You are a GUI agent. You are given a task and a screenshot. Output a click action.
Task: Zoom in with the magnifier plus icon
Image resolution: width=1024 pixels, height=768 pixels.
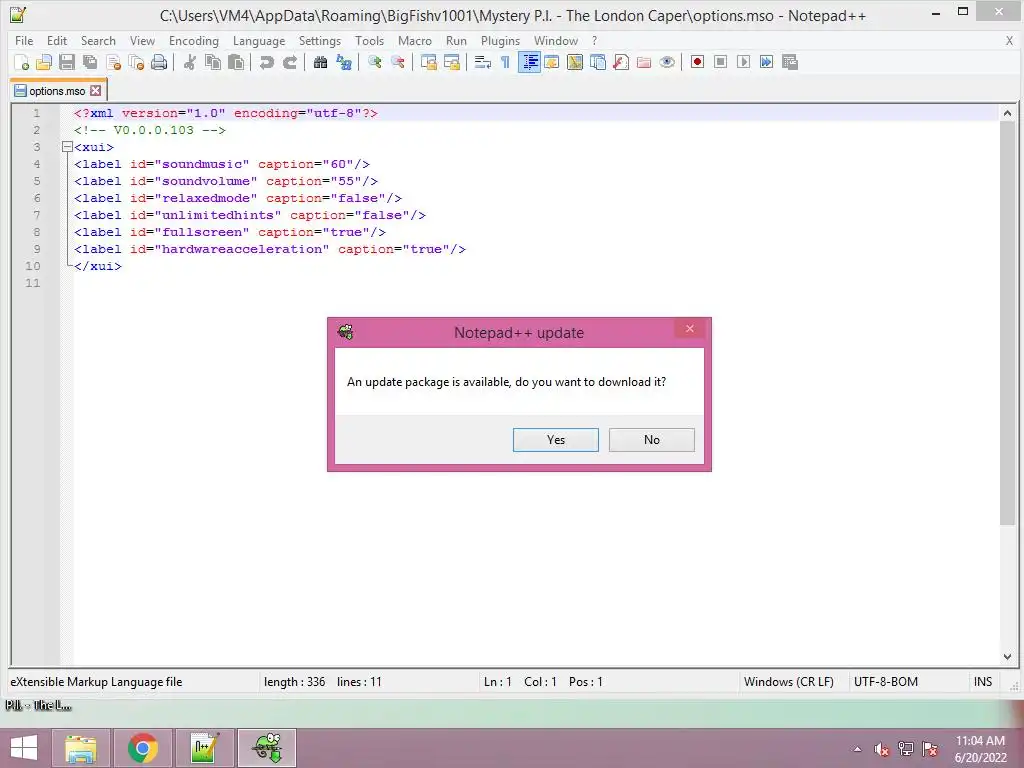(x=375, y=63)
